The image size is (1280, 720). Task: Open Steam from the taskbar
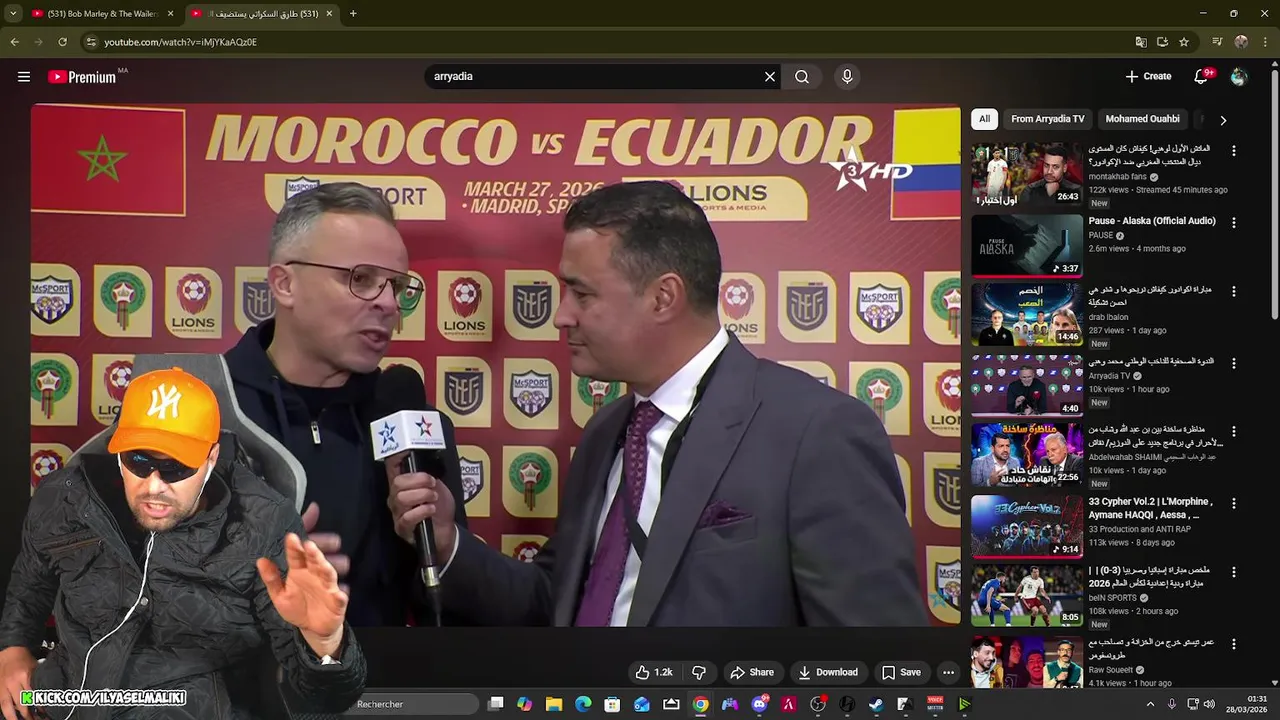[876, 704]
